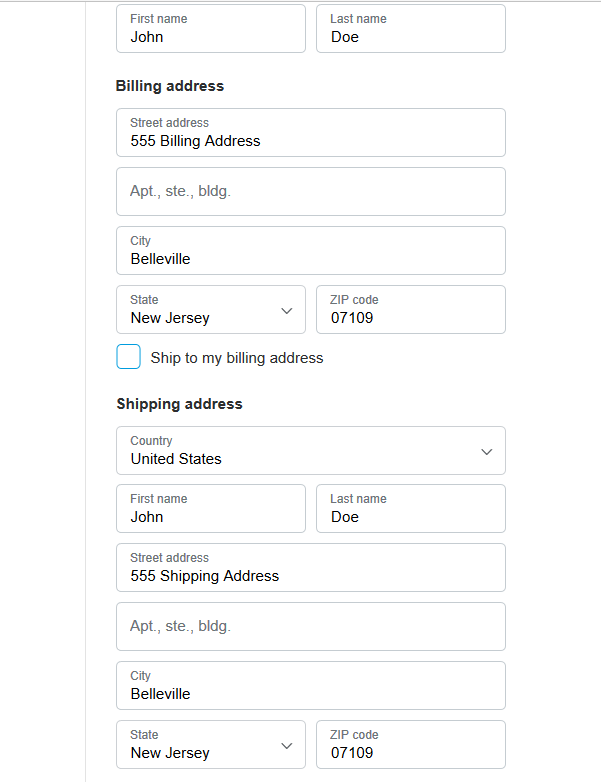Check Ship to my billing address box
Viewport: 601px width, 782px height.
[x=128, y=357]
